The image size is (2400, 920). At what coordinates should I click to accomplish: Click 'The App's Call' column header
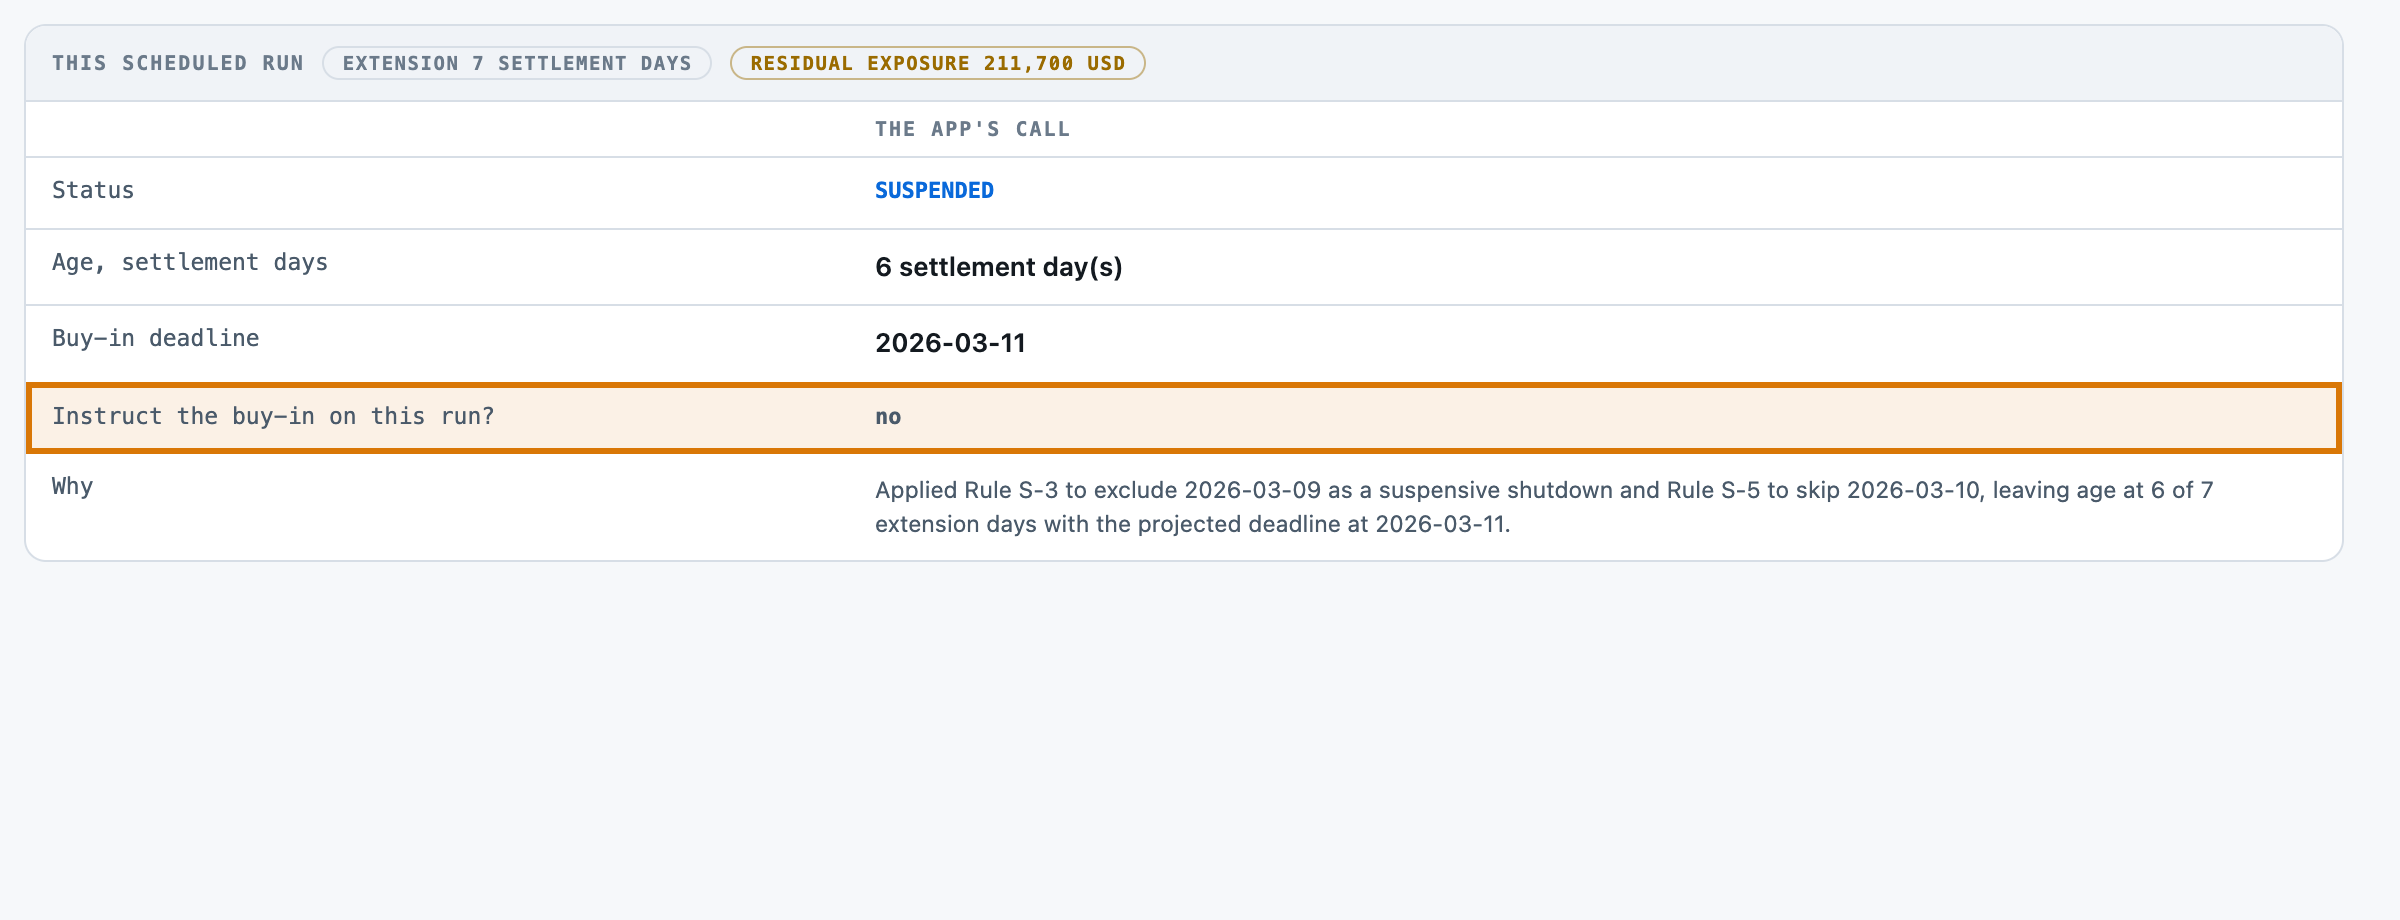(x=972, y=129)
